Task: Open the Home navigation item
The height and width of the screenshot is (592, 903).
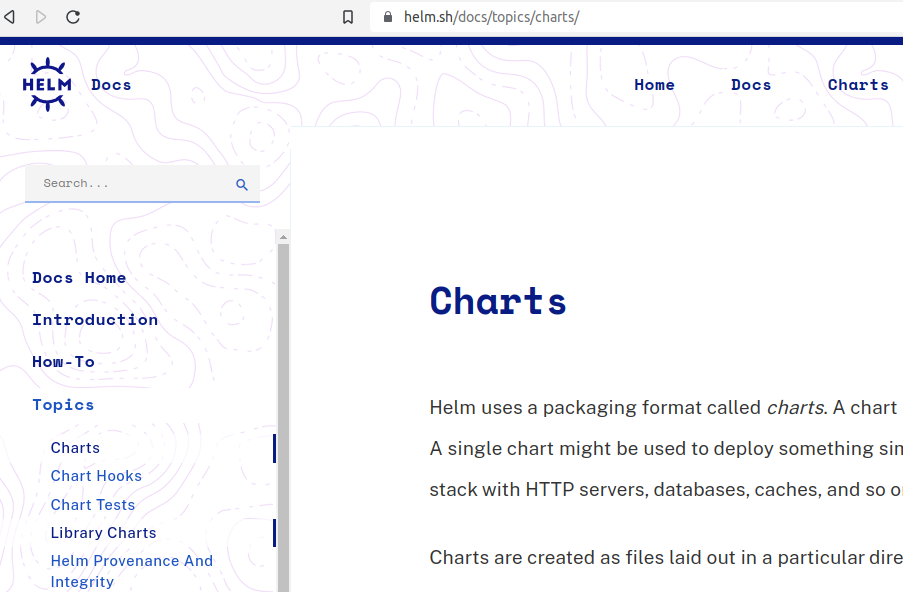Action: [654, 85]
